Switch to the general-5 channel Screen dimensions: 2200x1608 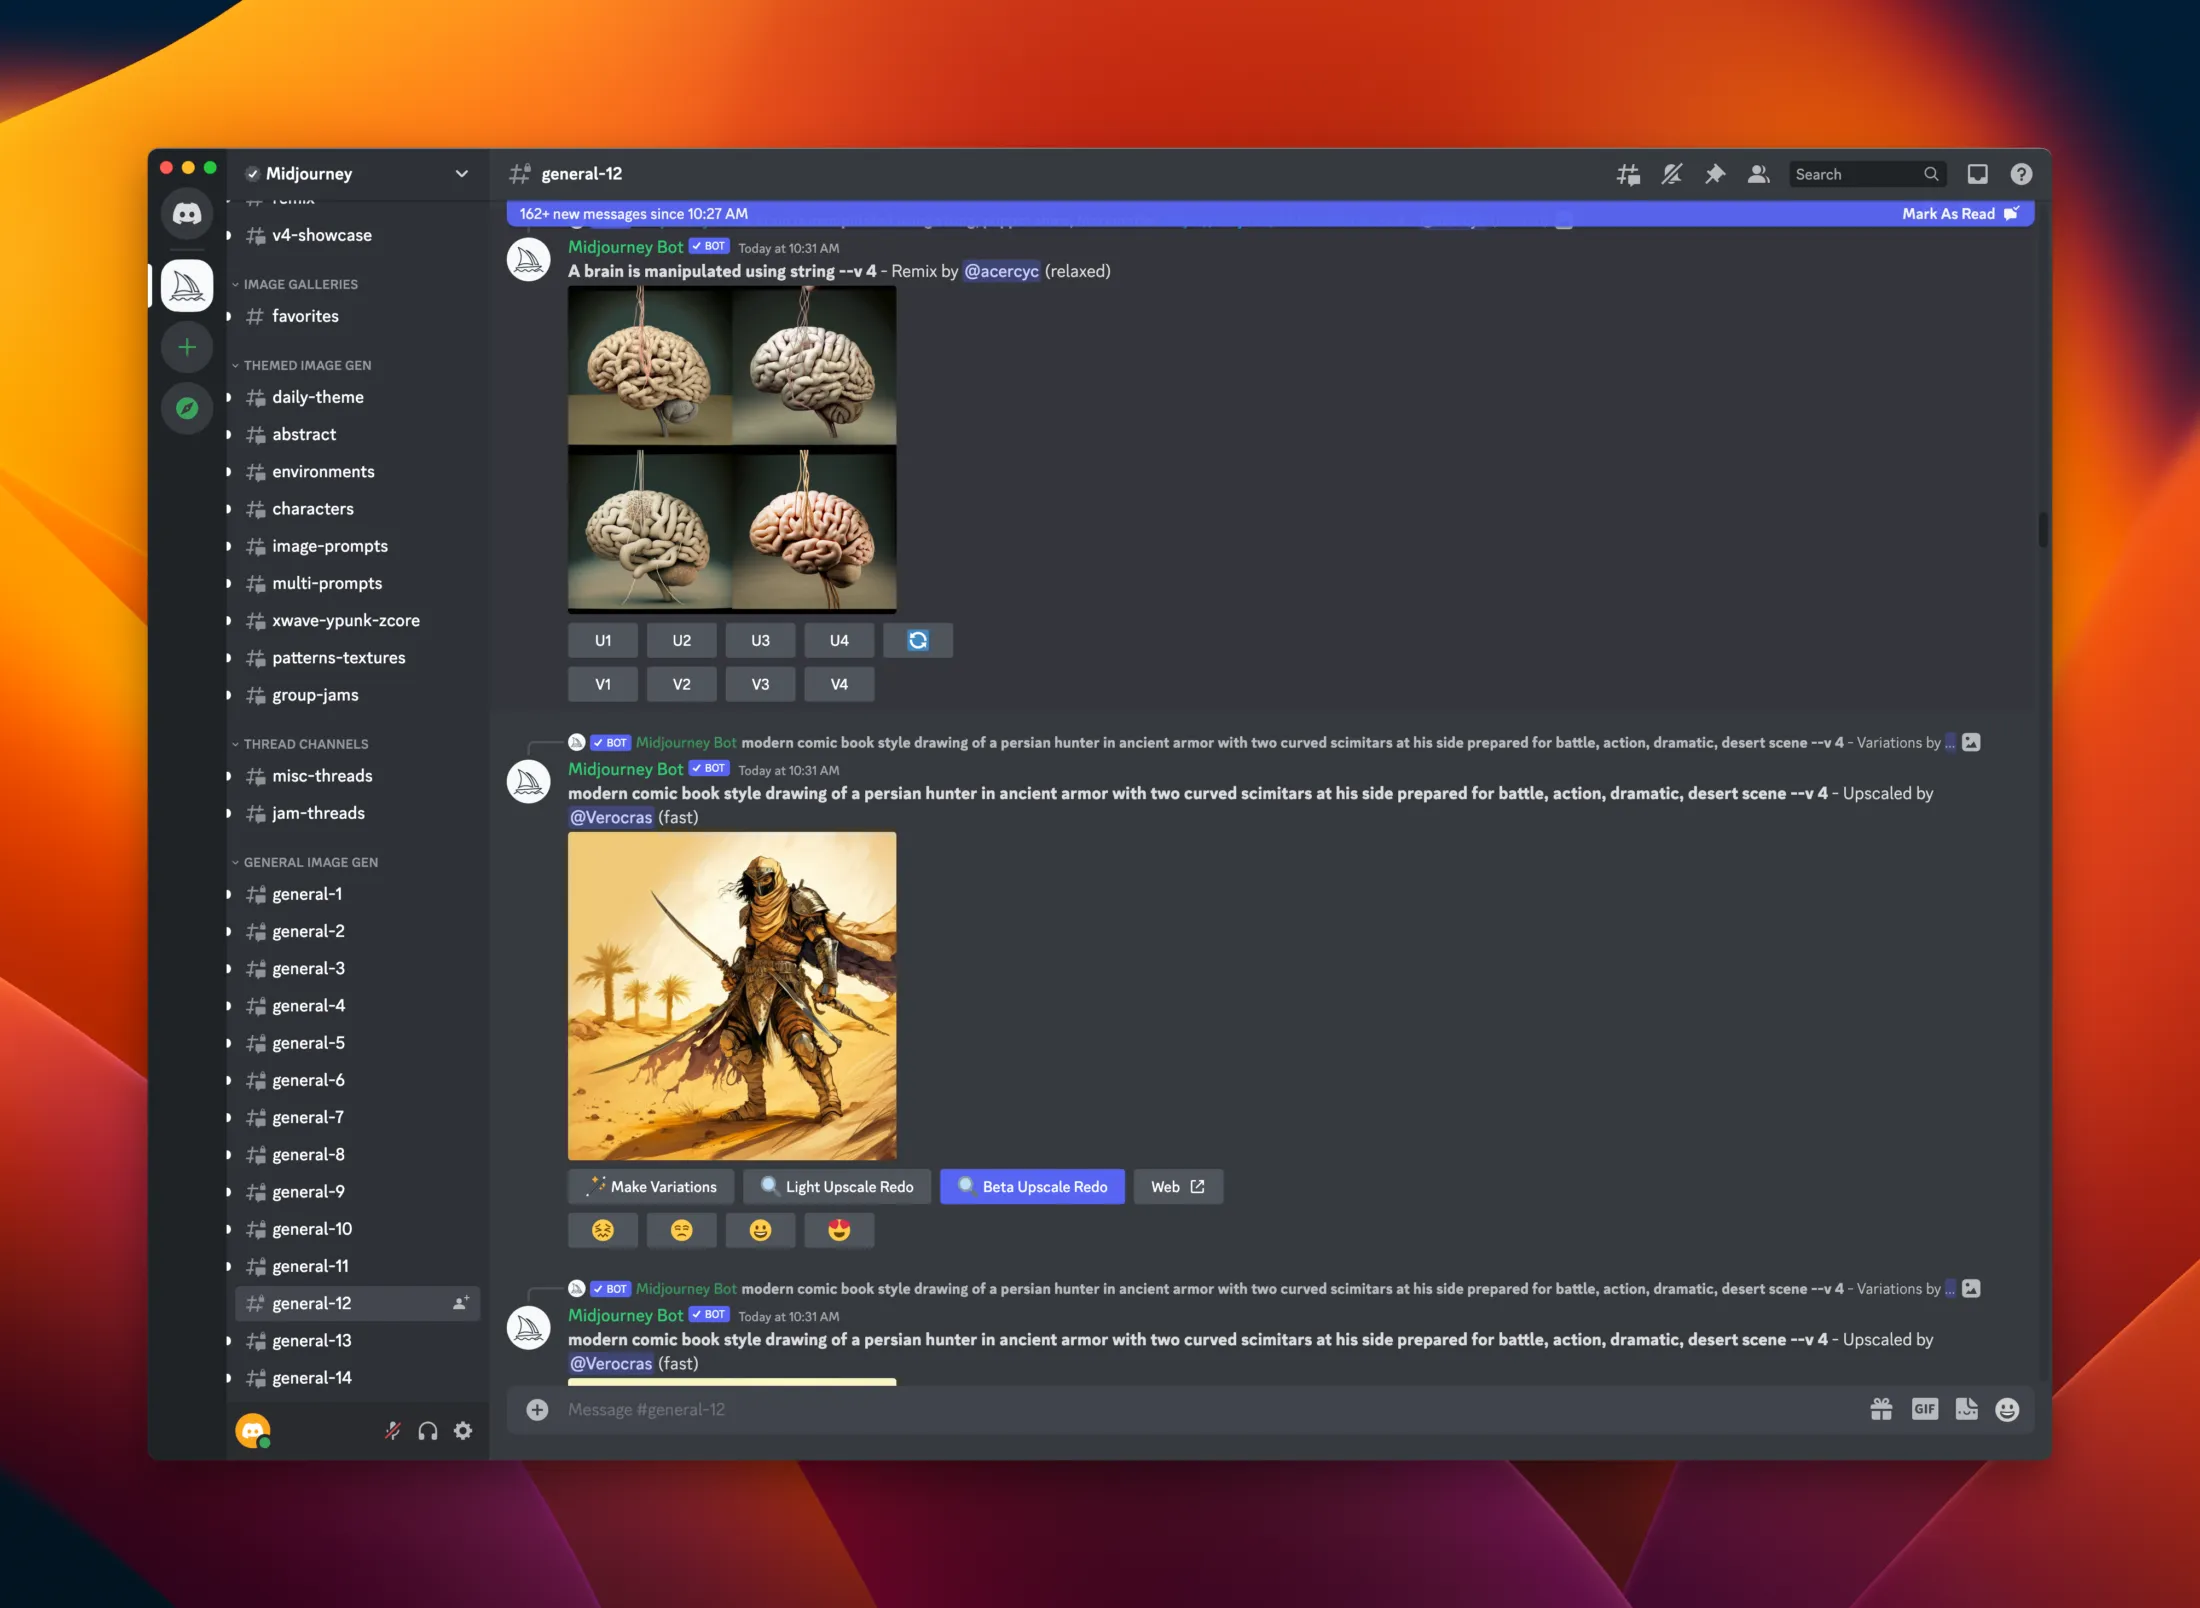(309, 1042)
